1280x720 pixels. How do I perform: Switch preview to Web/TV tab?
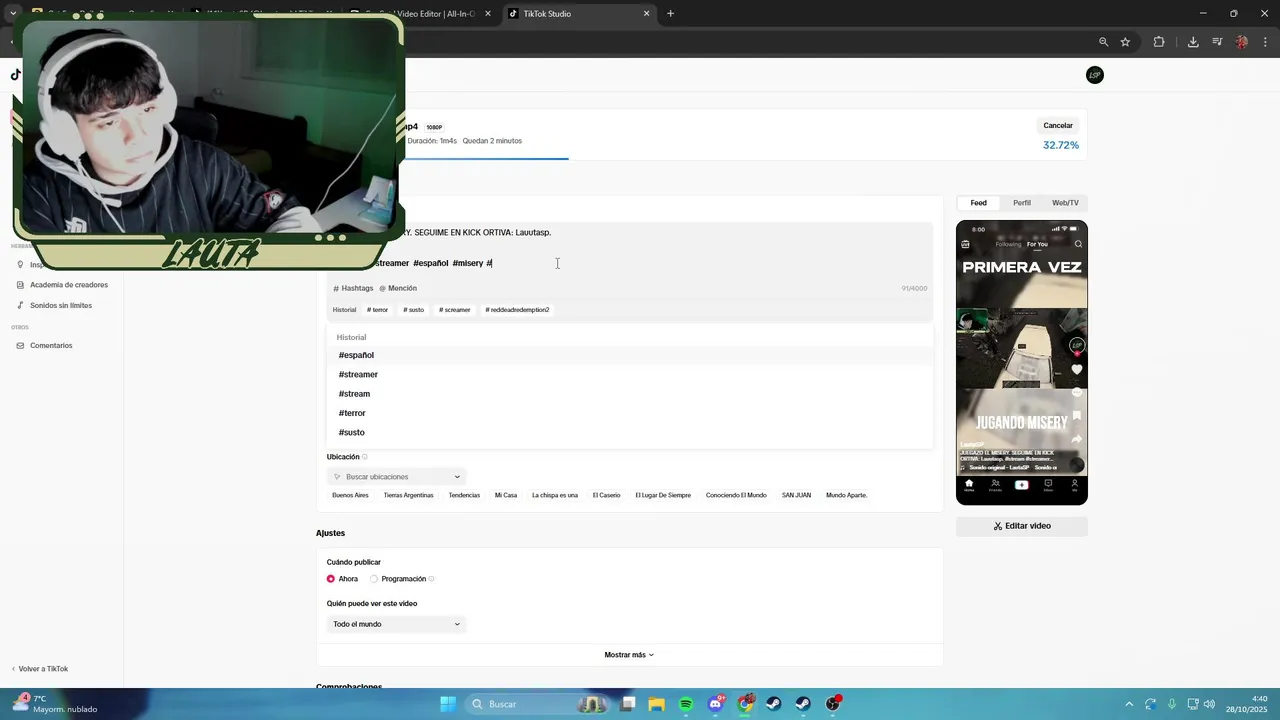1065,203
